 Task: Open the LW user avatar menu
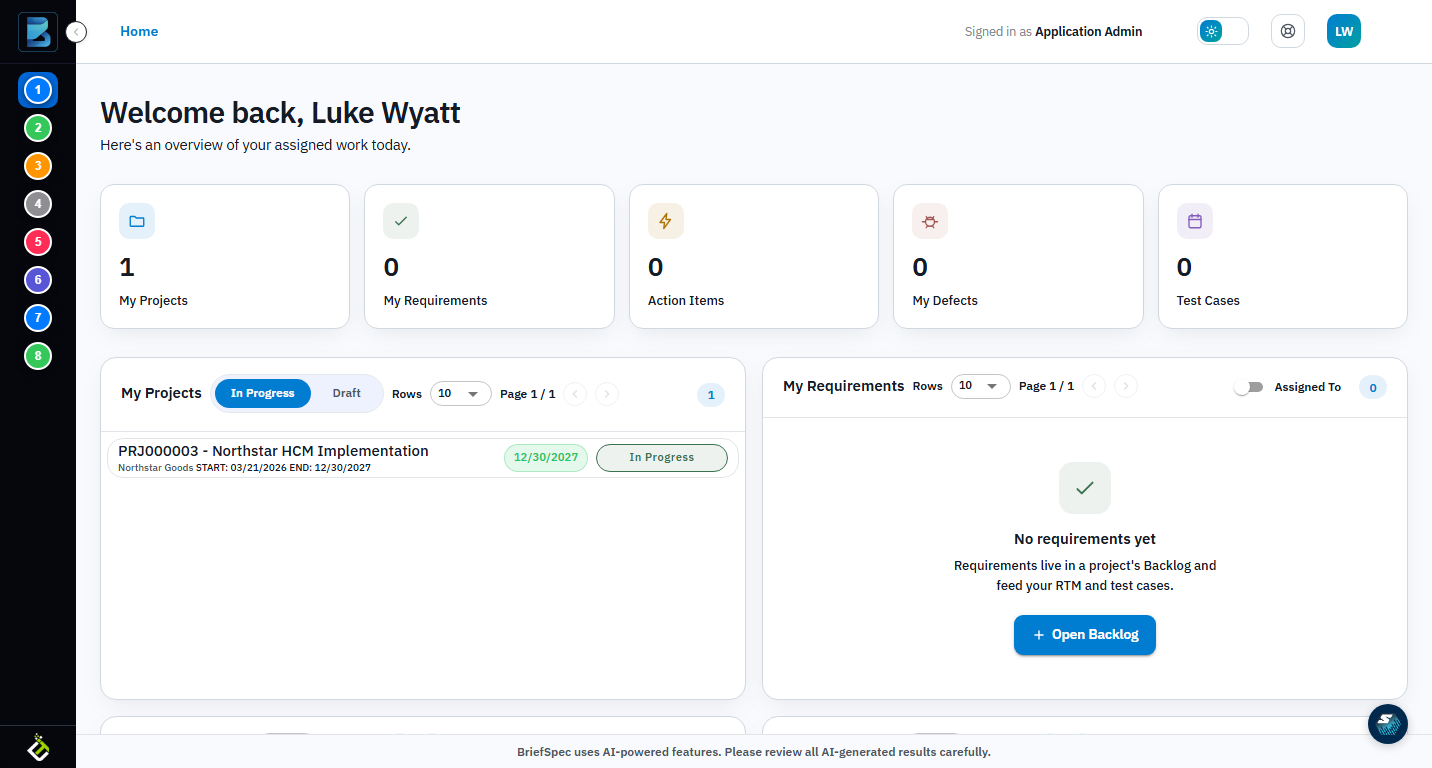[1344, 31]
